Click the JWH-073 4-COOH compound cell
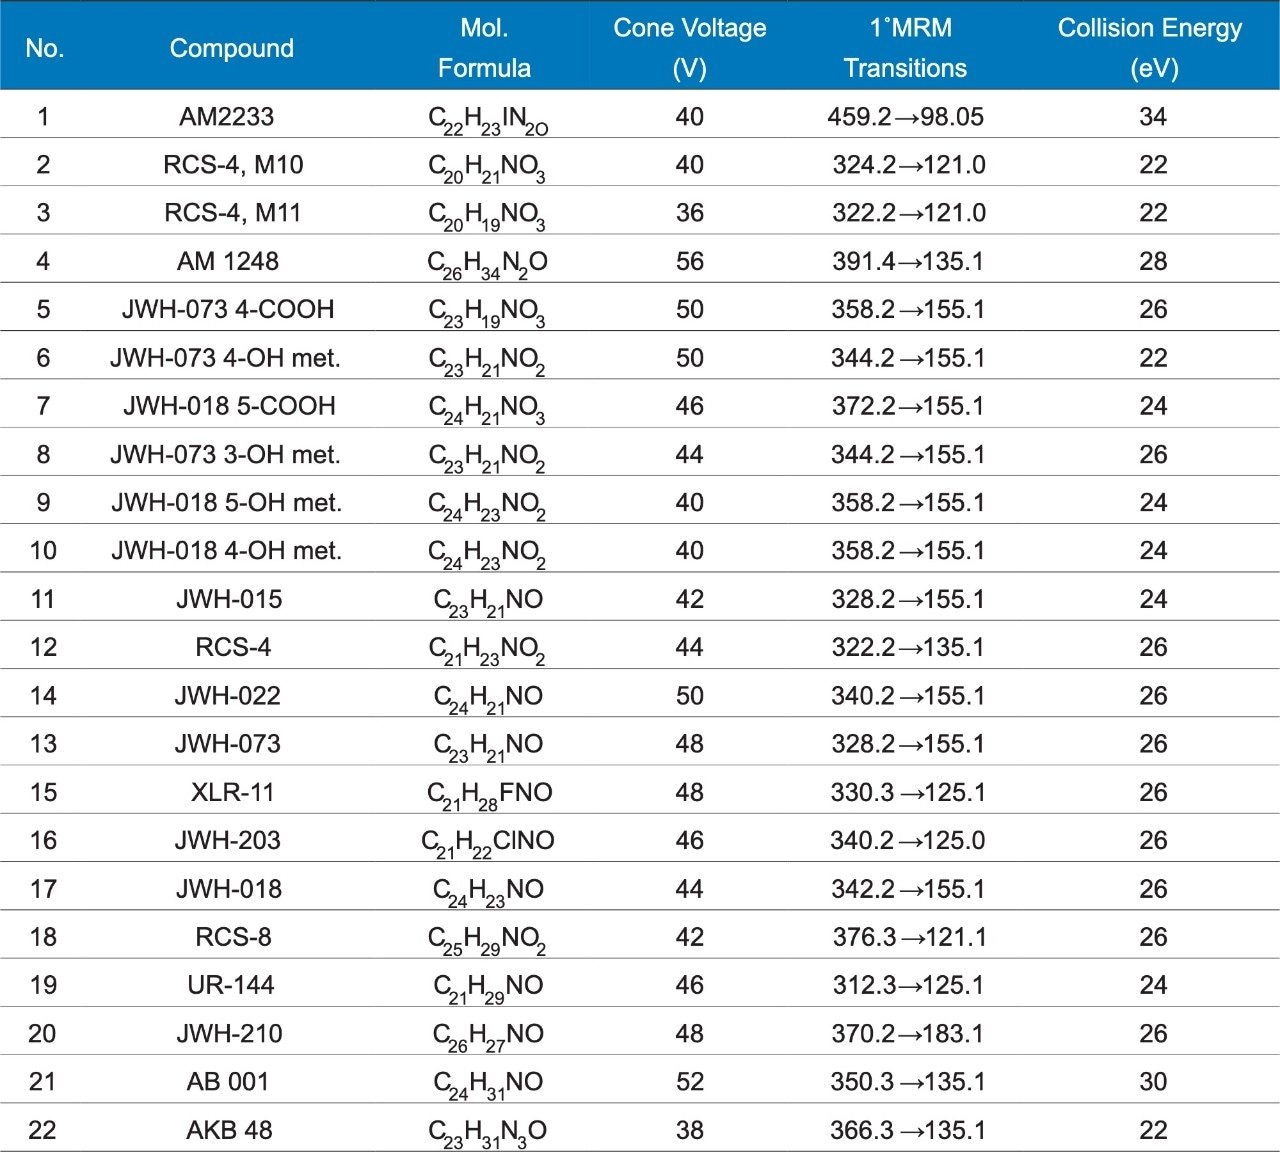The width and height of the screenshot is (1280, 1155). pos(228,310)
